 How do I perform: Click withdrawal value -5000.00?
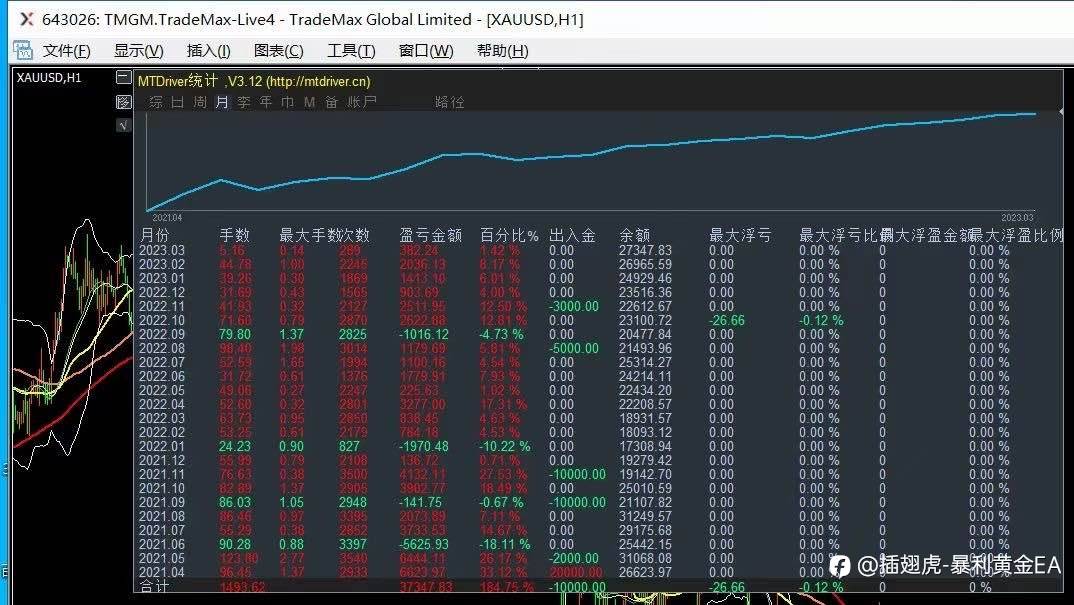(x=574, y=348)
